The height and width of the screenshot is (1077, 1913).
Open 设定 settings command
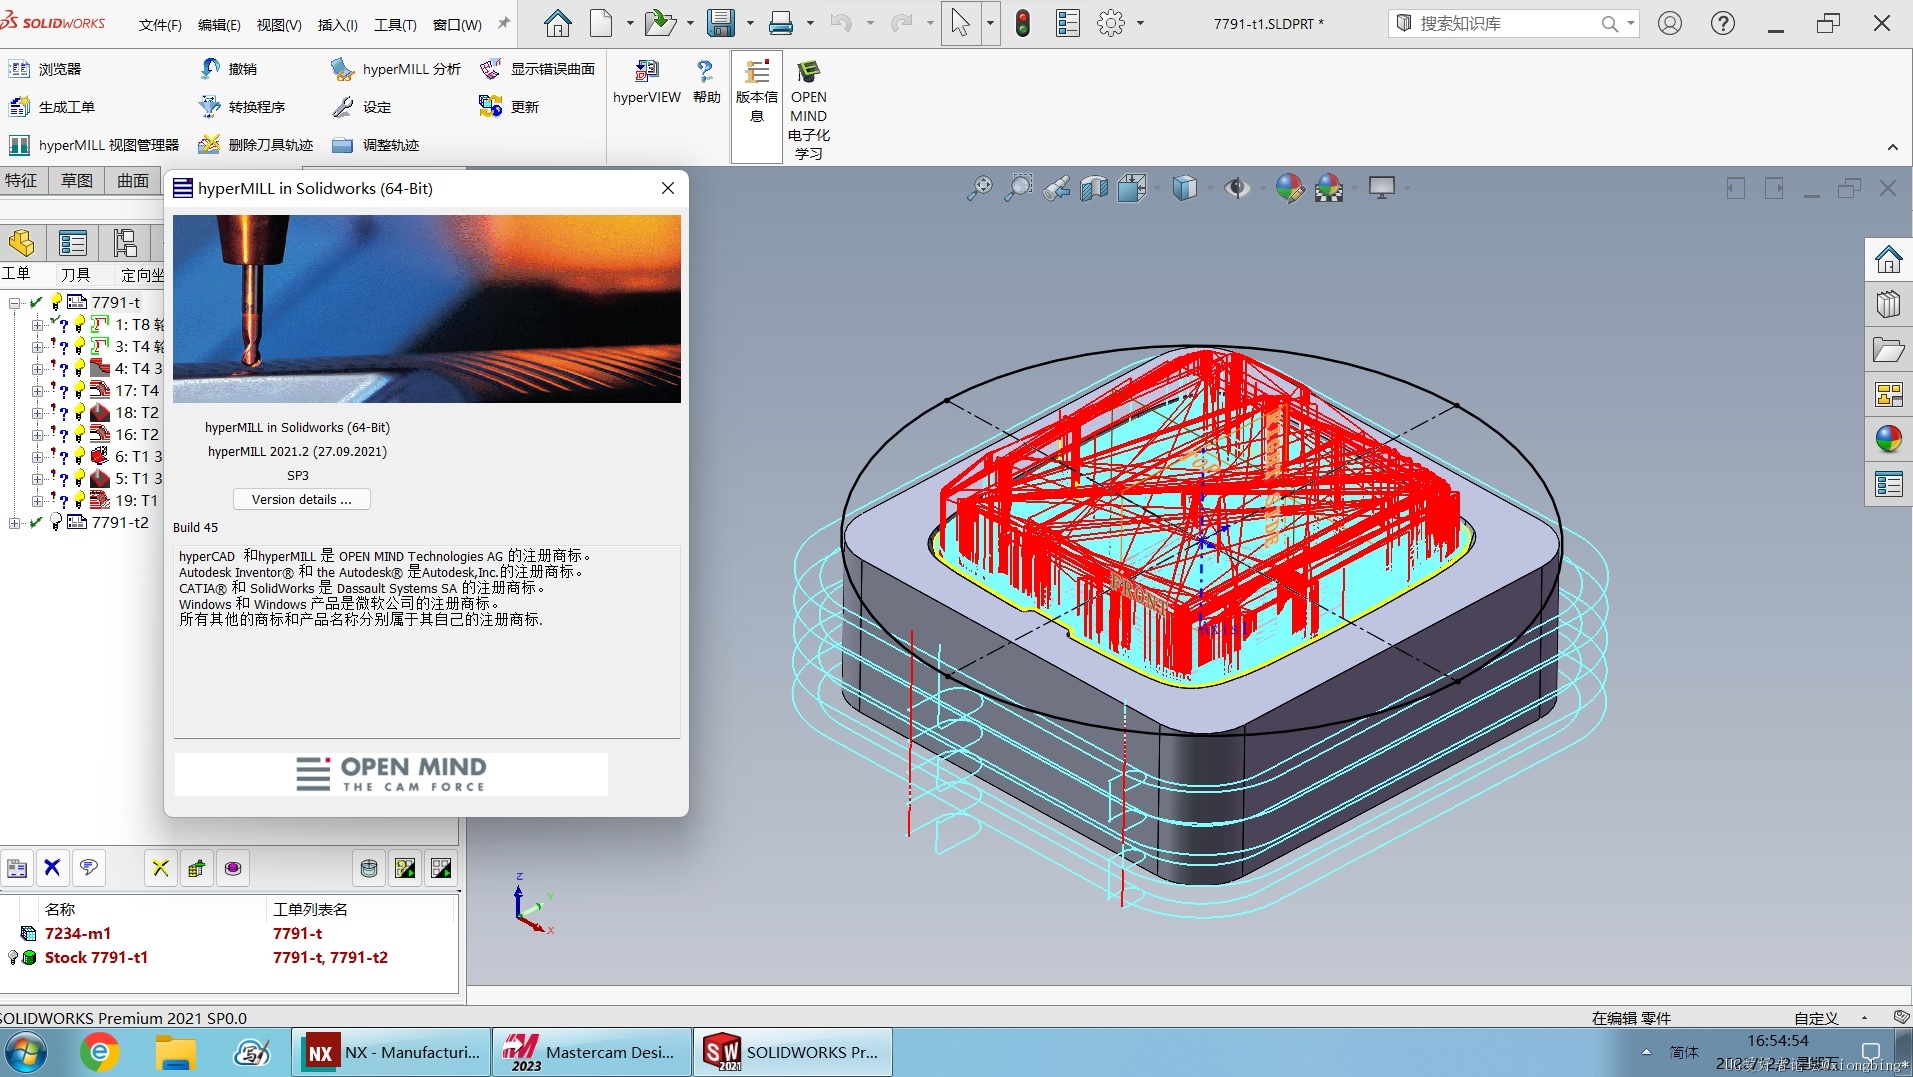click(x=362, y=107)
